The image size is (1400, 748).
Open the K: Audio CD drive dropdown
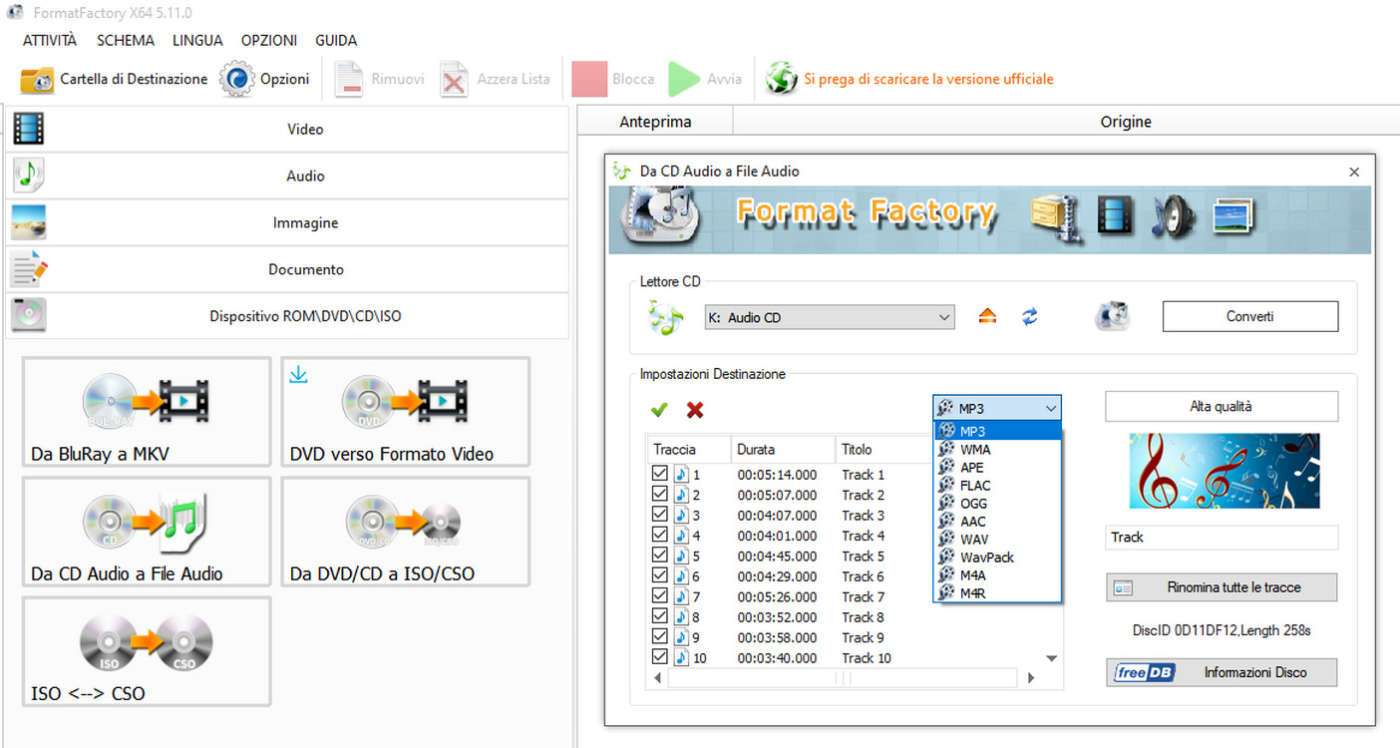829,318
